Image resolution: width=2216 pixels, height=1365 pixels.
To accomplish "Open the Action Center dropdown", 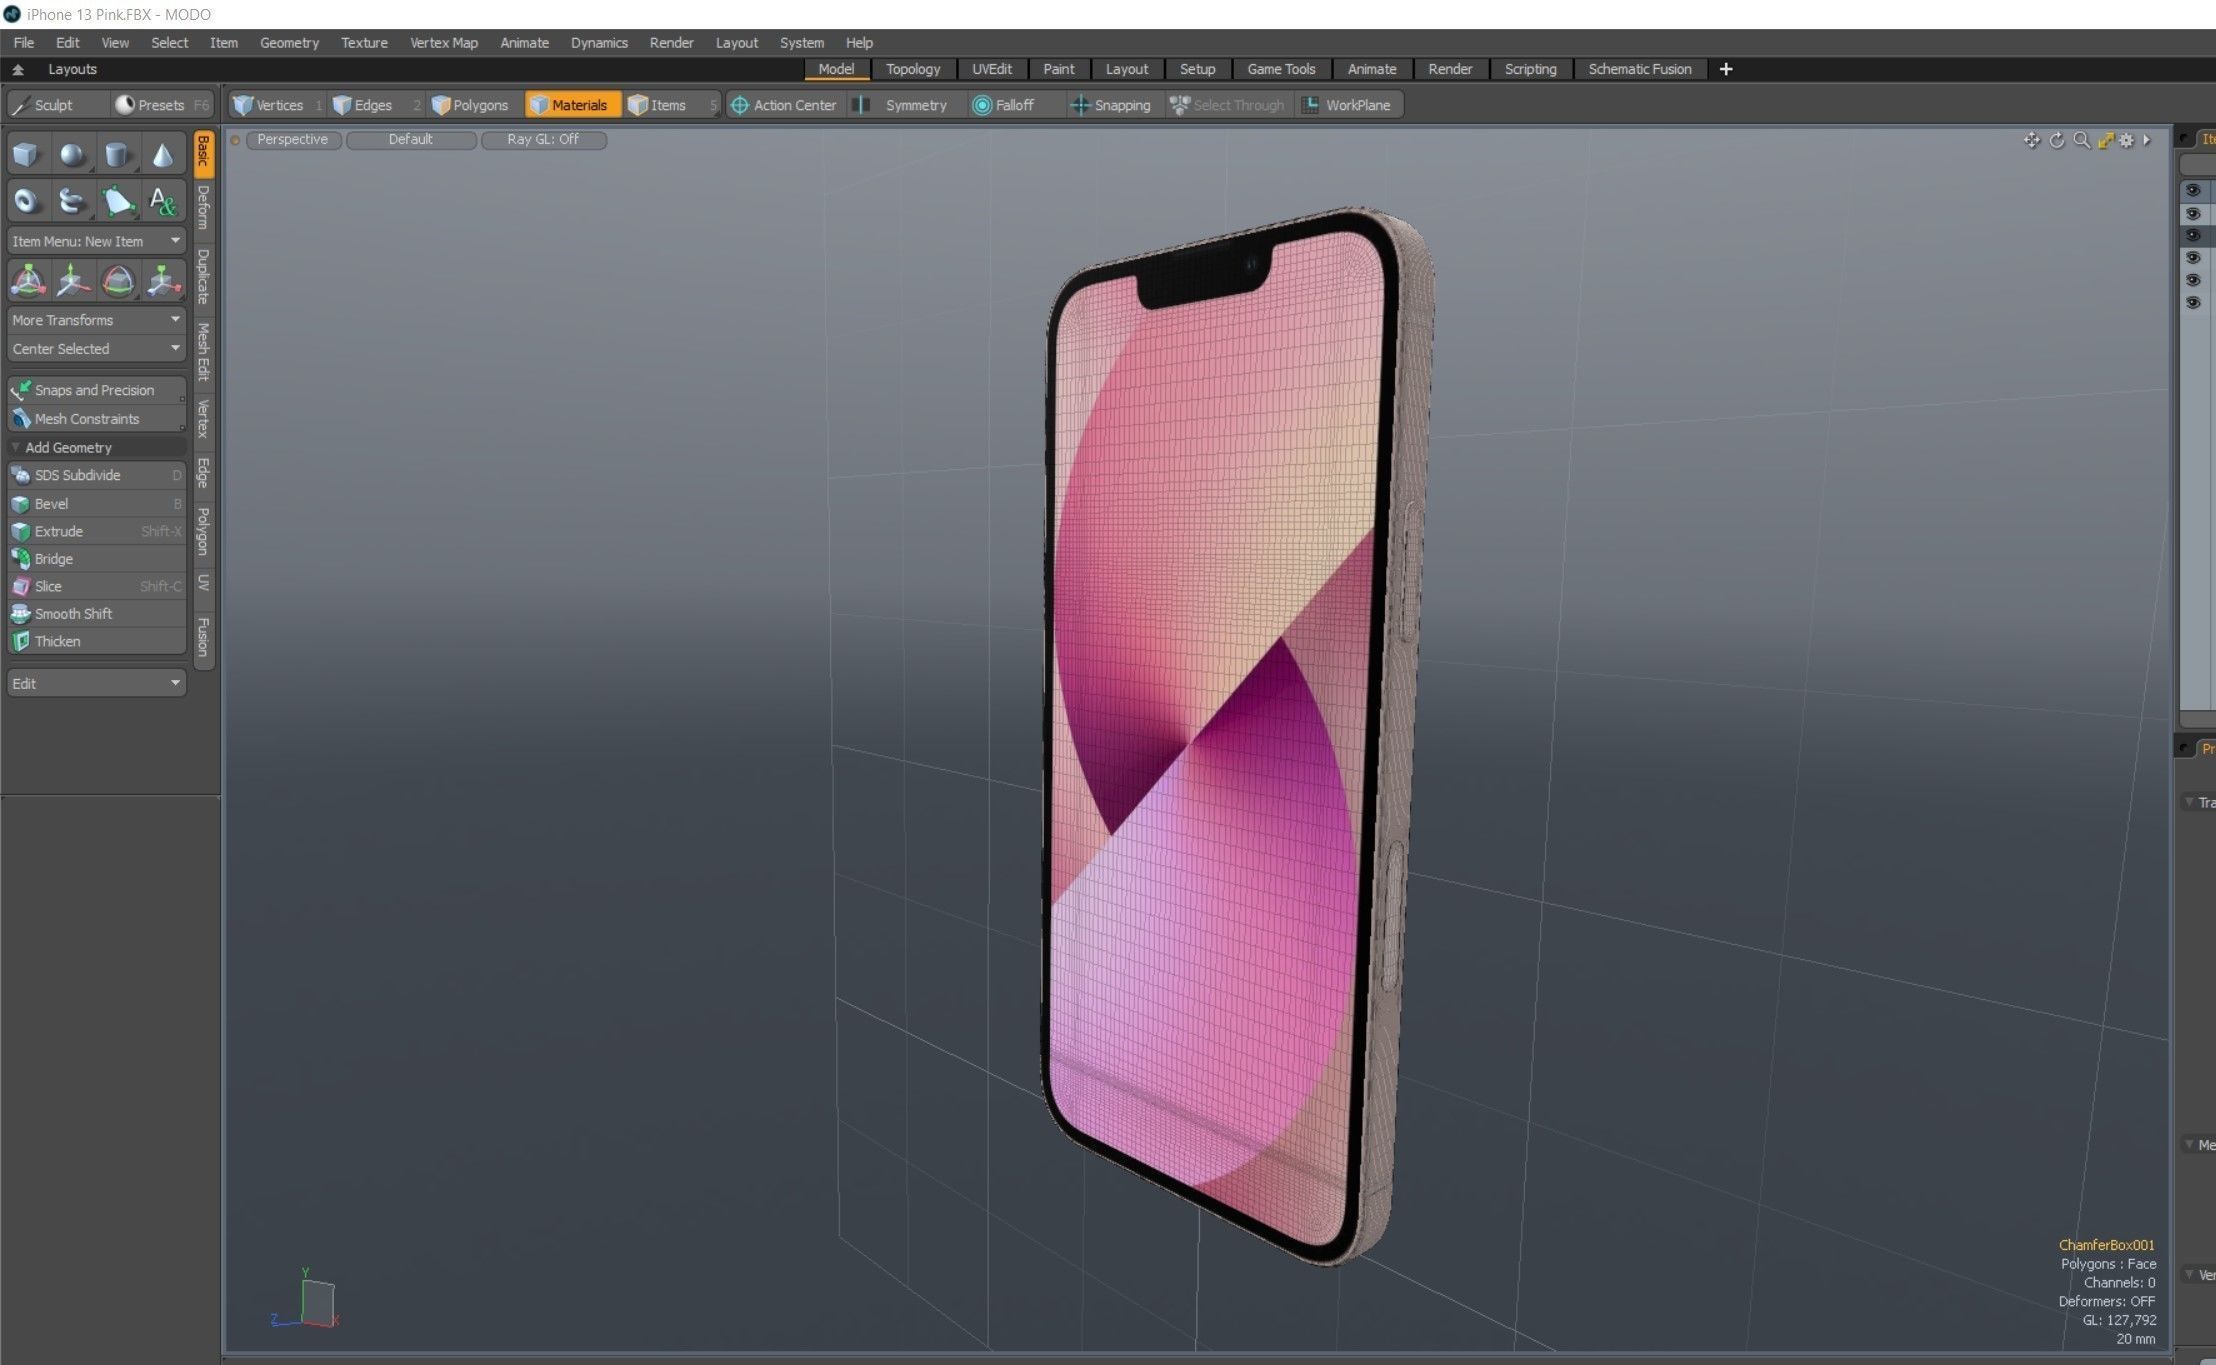I will click(784, 105).
